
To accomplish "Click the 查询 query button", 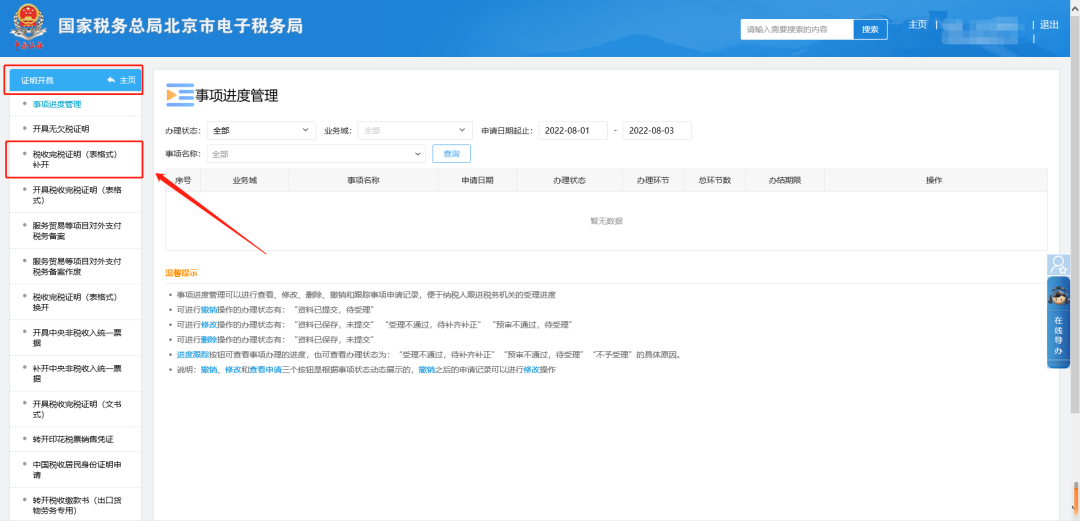I will [451, 154].
